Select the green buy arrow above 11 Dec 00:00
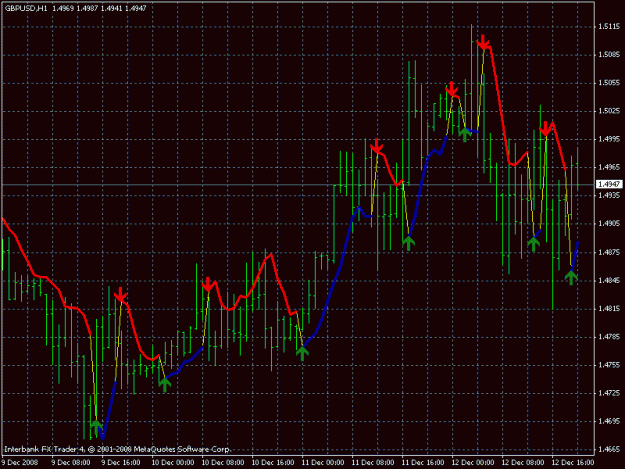The image size is (625, 469). [302, 353]
